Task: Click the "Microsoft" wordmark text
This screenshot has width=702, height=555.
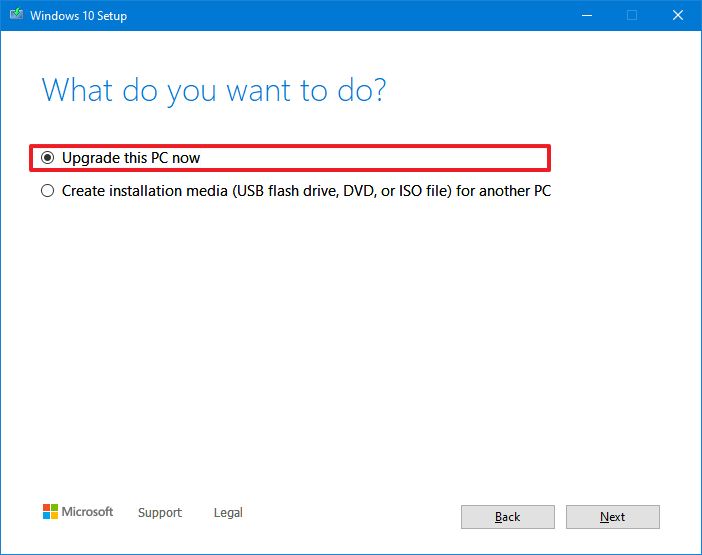Action: tap(88, 512)
